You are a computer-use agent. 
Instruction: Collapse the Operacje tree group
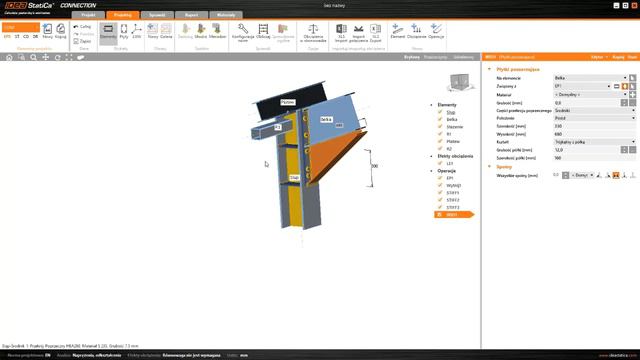tap(431, 171)
